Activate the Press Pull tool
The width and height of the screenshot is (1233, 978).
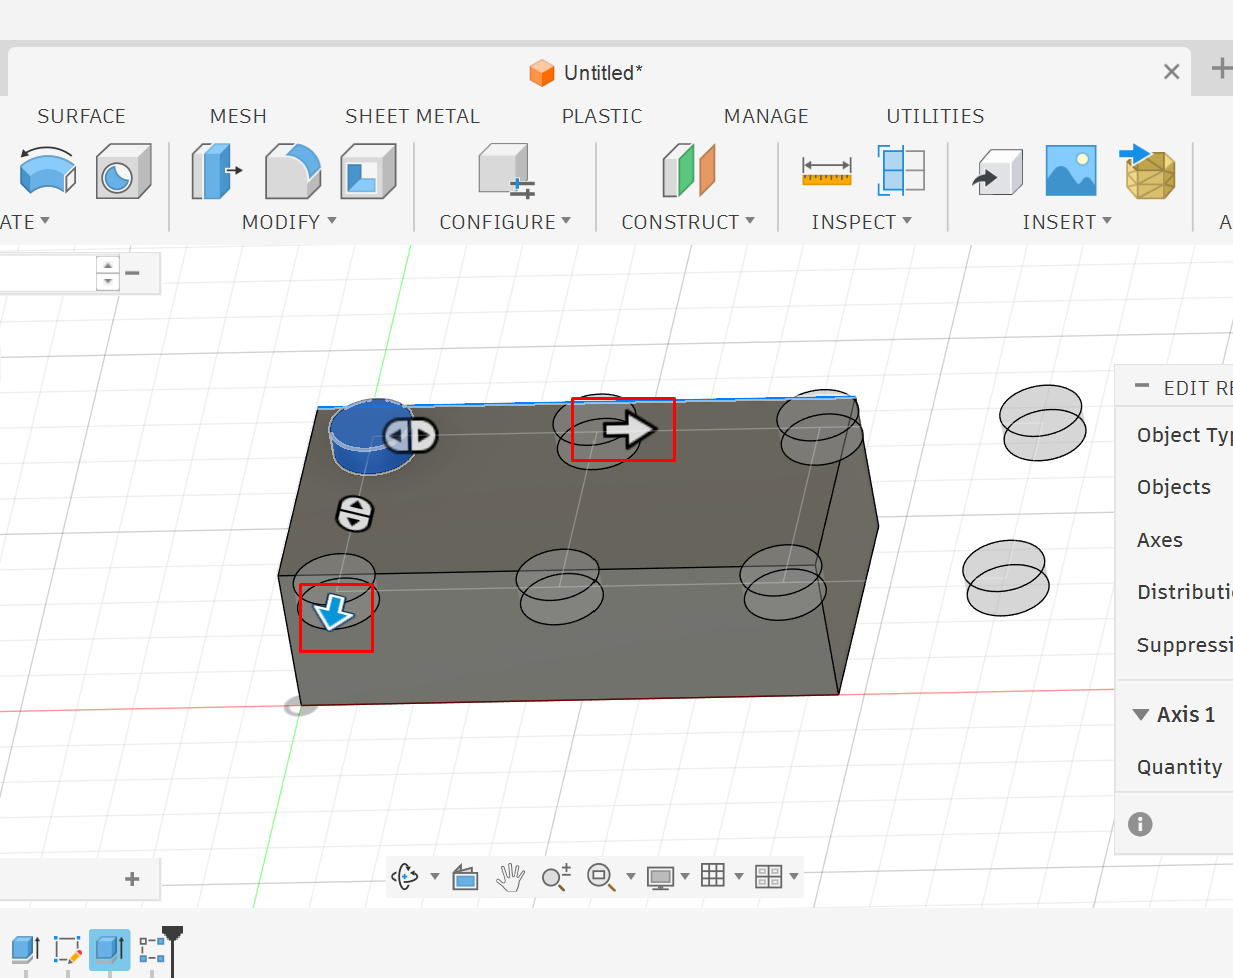coord(216,171)
